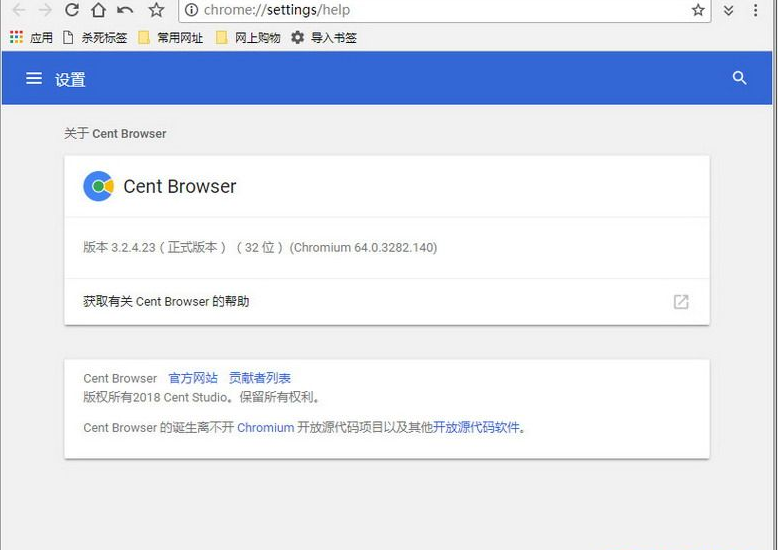The image size is (778, 550).
Task: Open the browser three-dot main menu
Action: pos(755,10)
